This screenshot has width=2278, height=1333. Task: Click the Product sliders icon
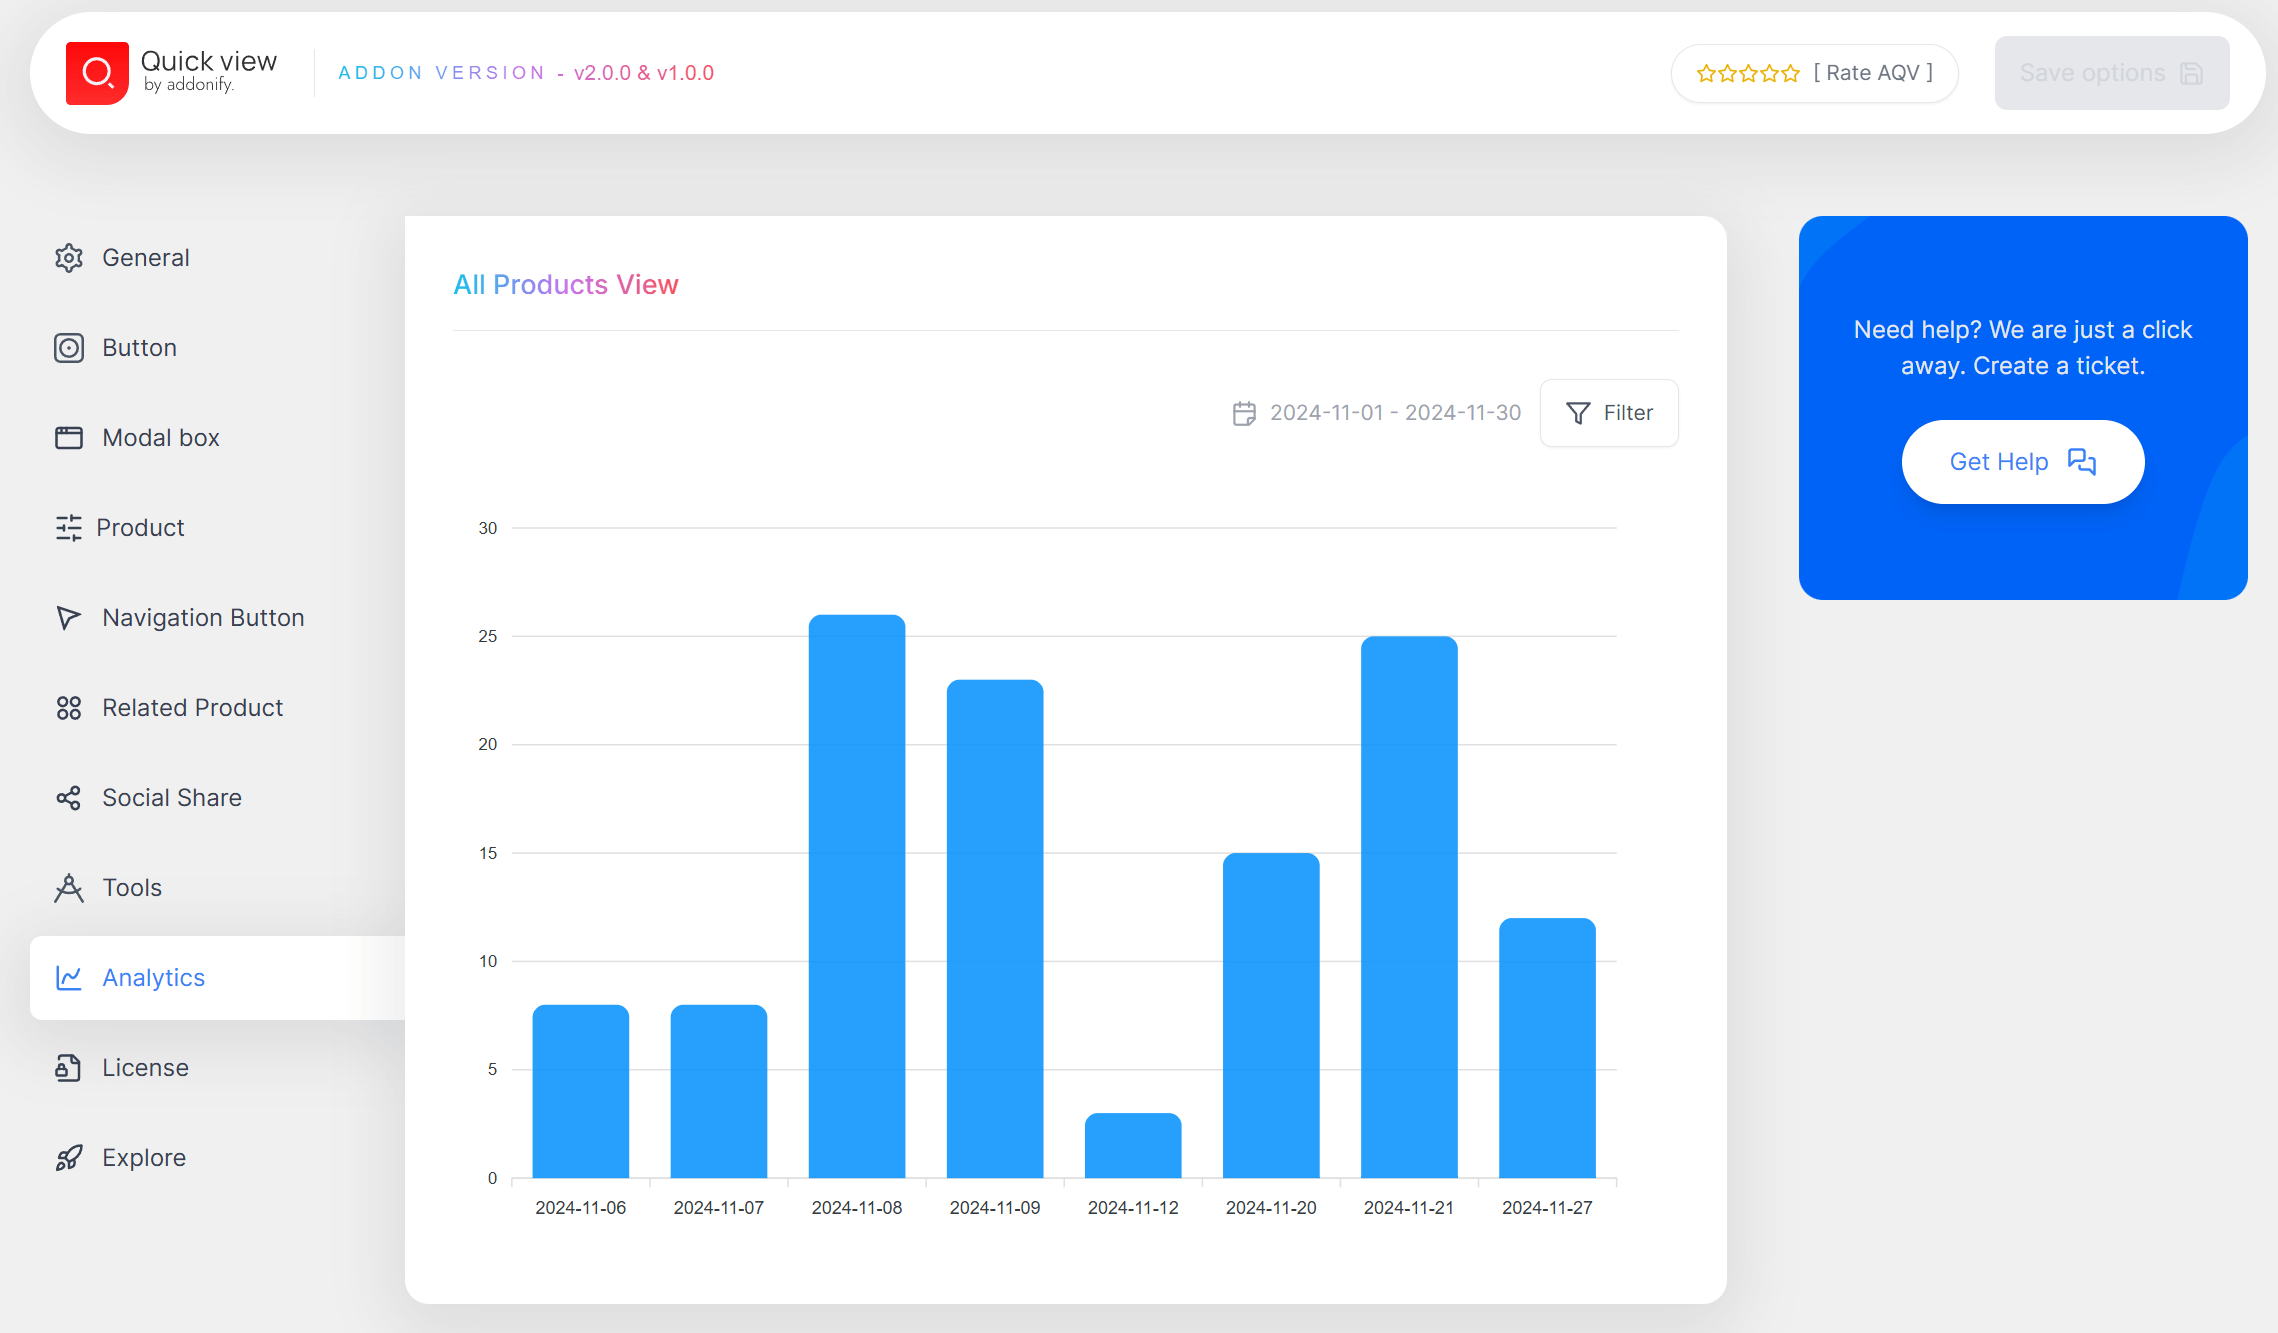pos(69,528)
